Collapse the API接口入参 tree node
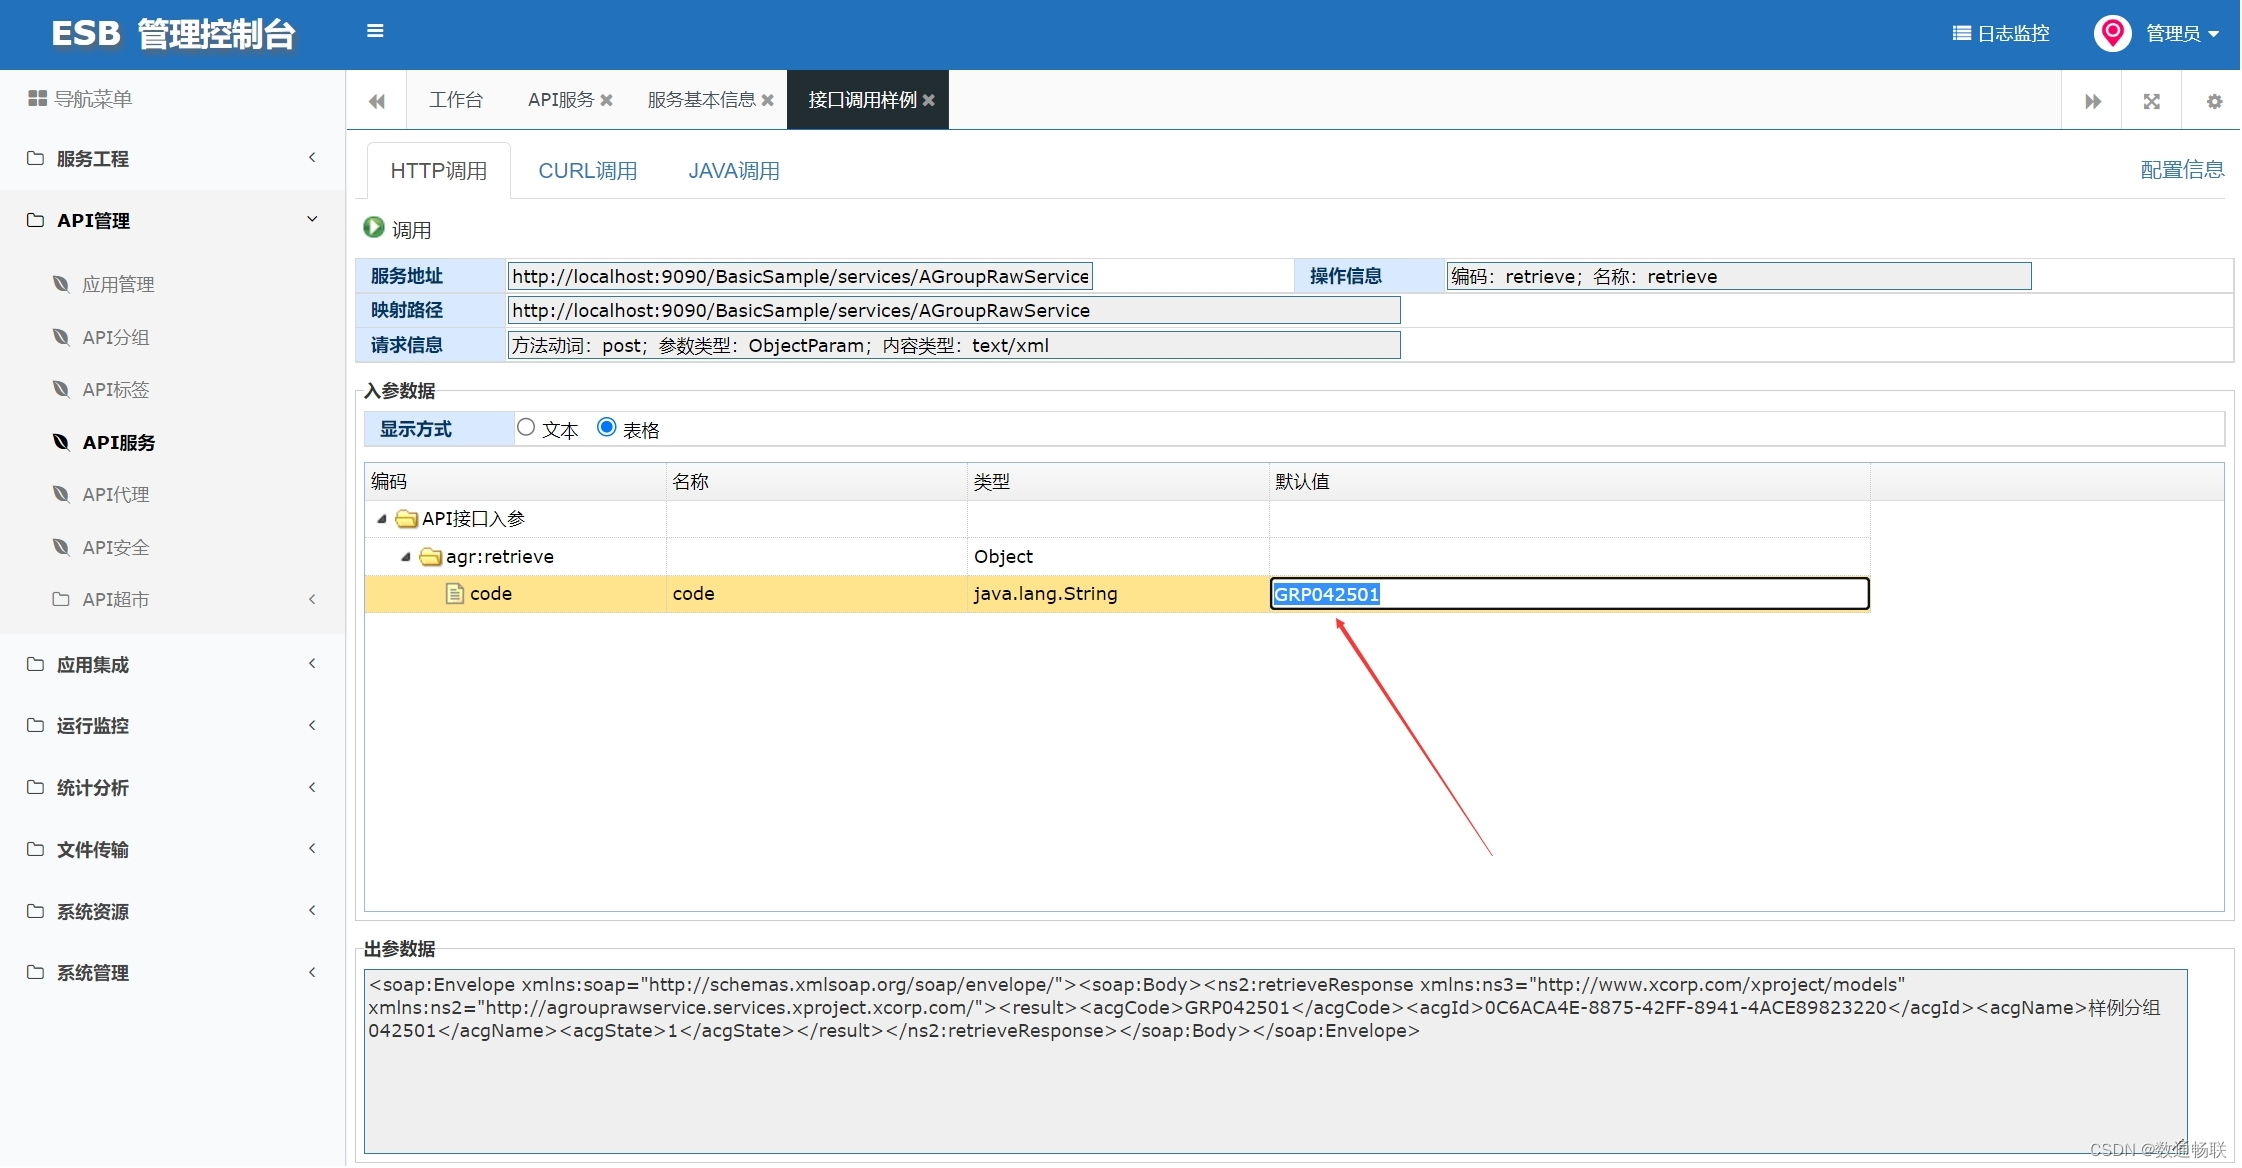The image size is (2242, 1168). [x=382, y=519]
